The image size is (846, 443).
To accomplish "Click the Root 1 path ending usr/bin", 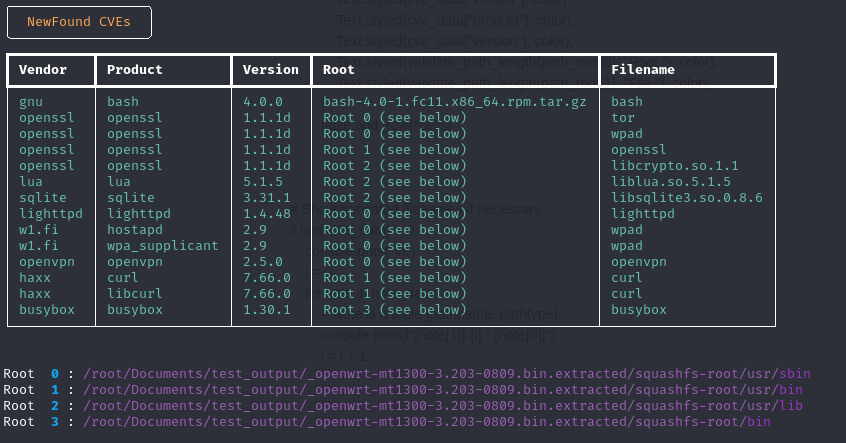I will (x=442, y=390).
